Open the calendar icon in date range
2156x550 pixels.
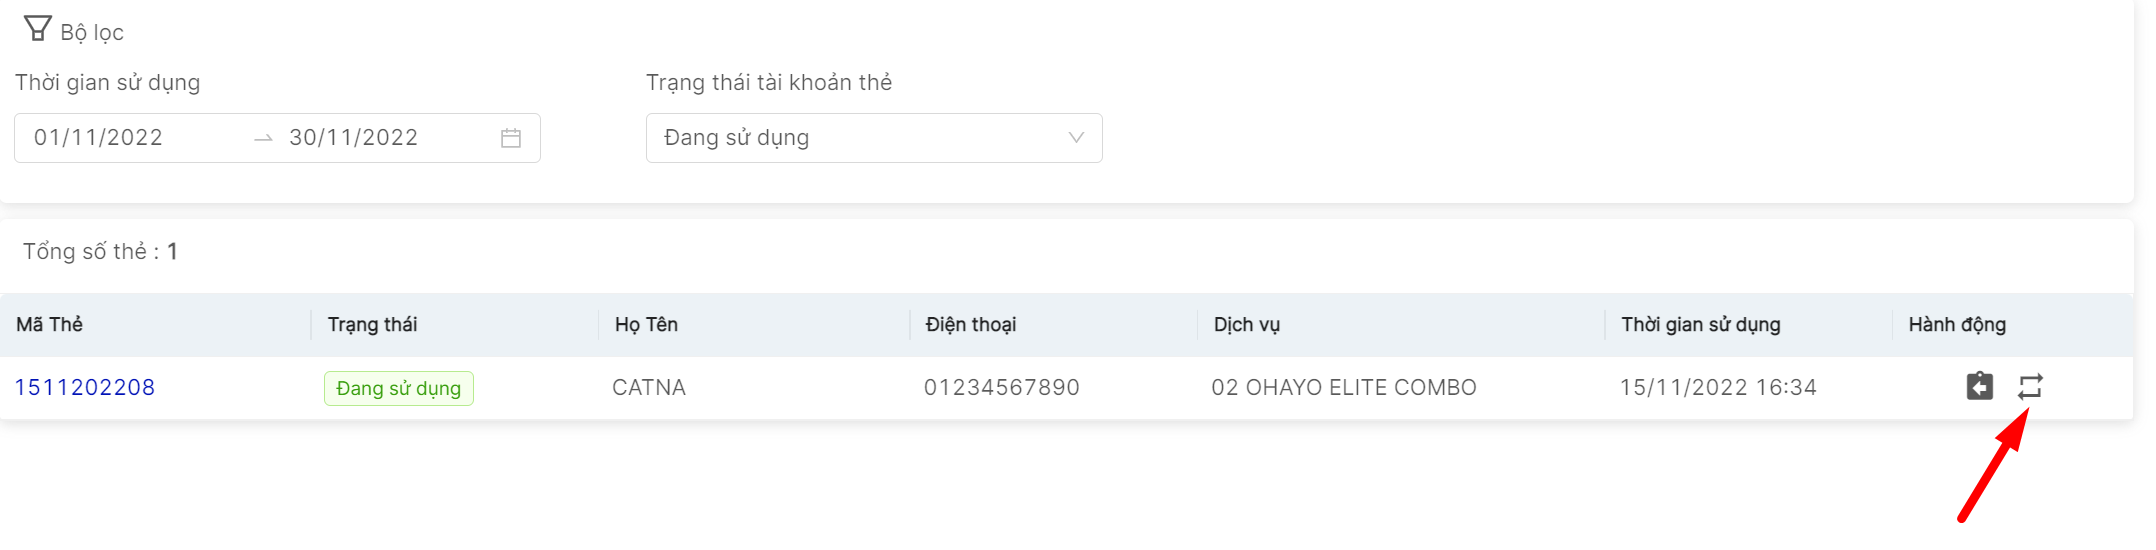pos(511,138)
